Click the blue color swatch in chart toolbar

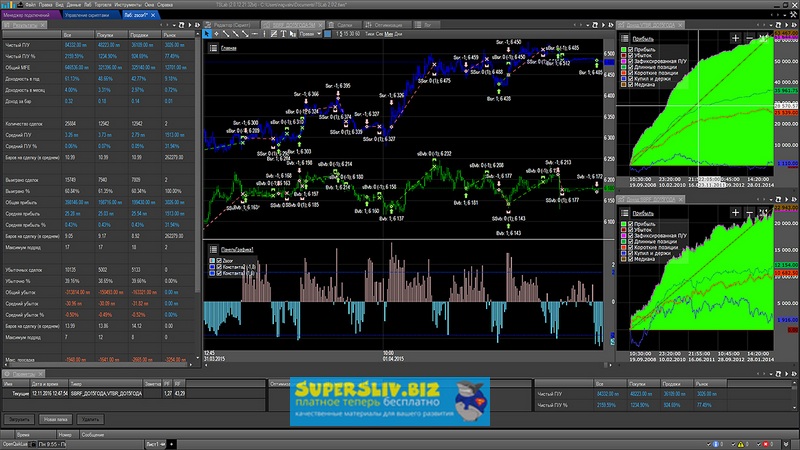coord(327,32)
